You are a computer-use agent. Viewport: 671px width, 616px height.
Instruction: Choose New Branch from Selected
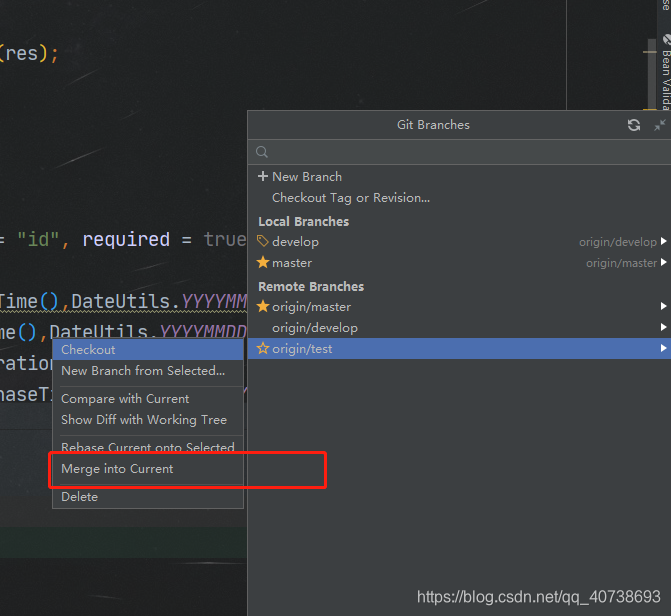coord(148,371)
